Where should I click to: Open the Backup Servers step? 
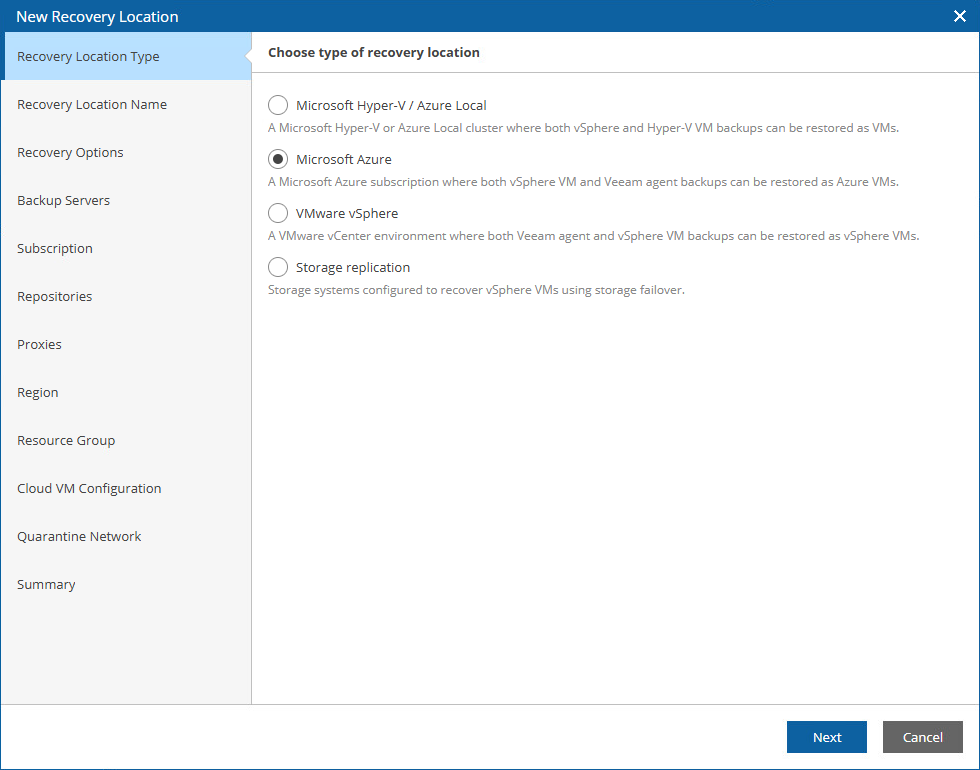tap(63, 201)
